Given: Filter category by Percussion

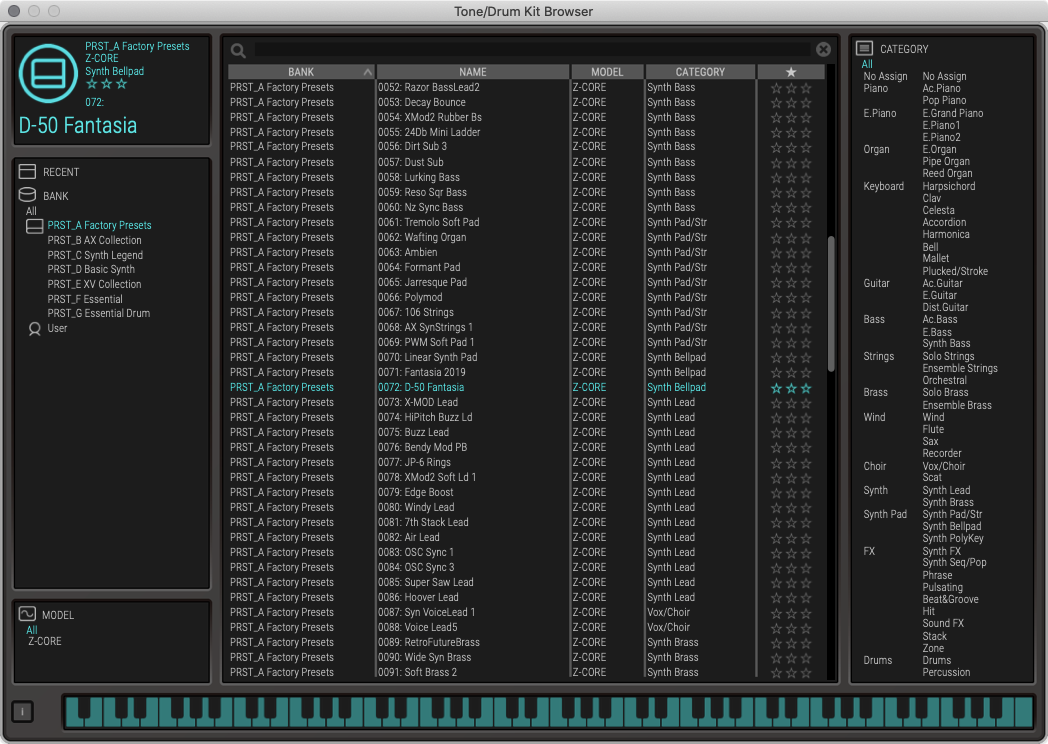Looking at the screenshot, I should 946,672.
